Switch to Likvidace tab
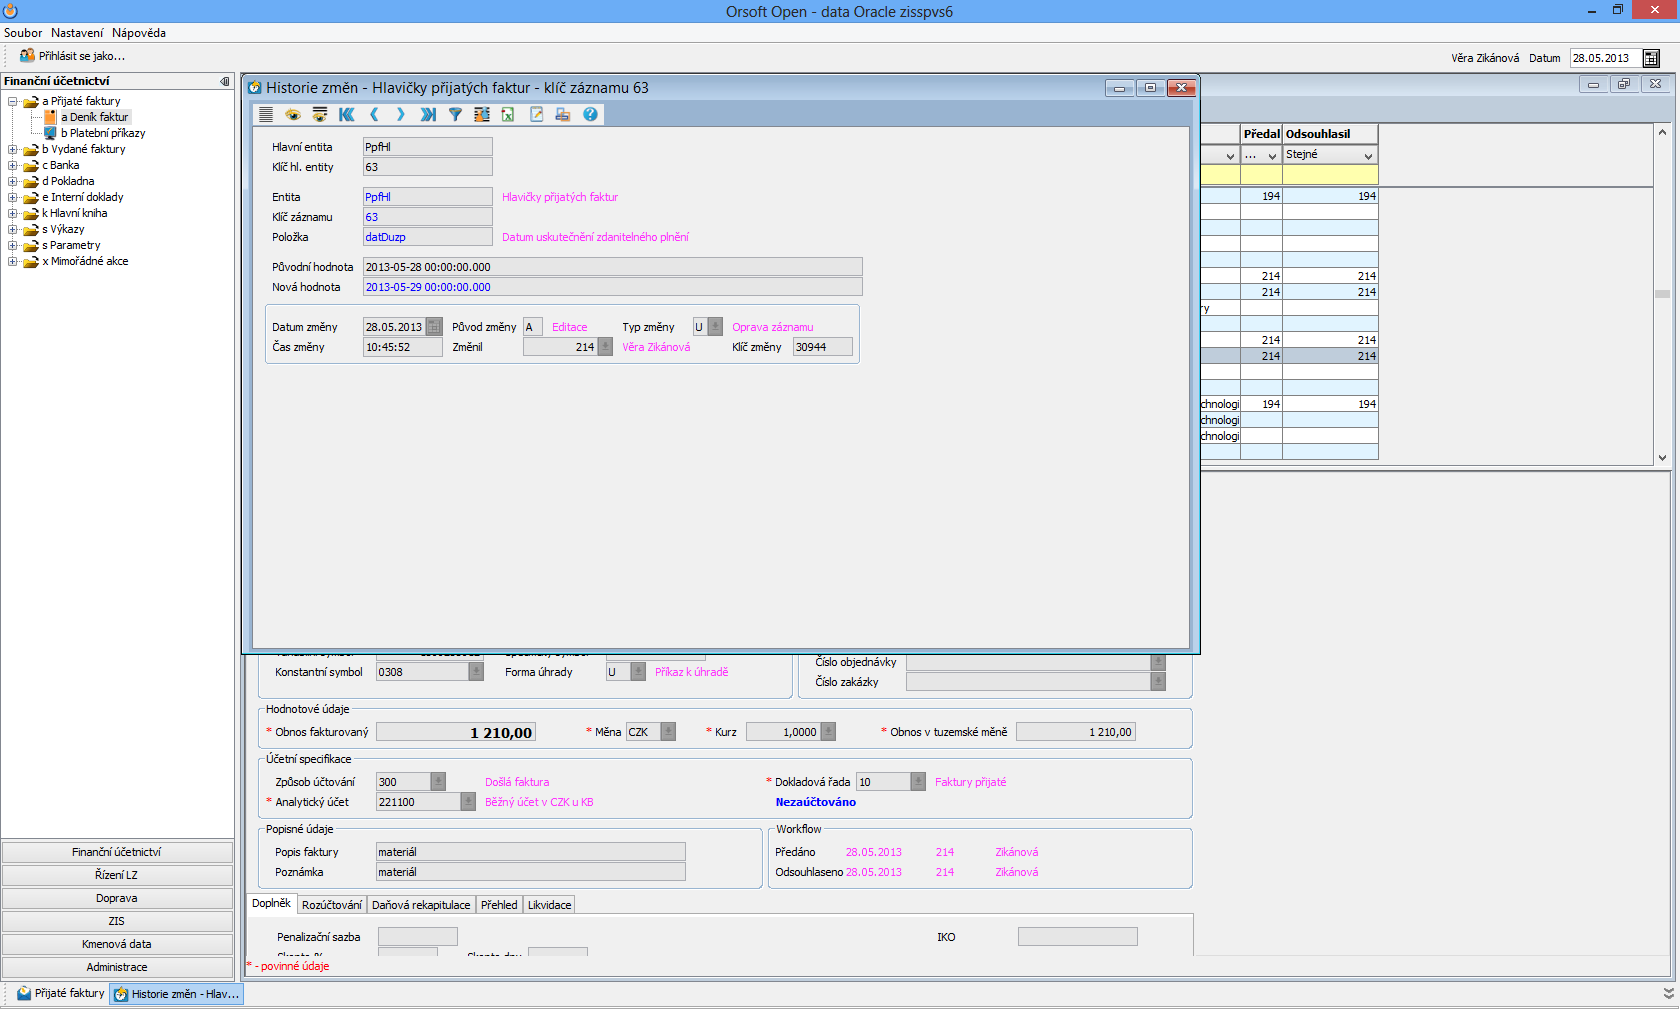1680x1010 pixels. [549, 905]
